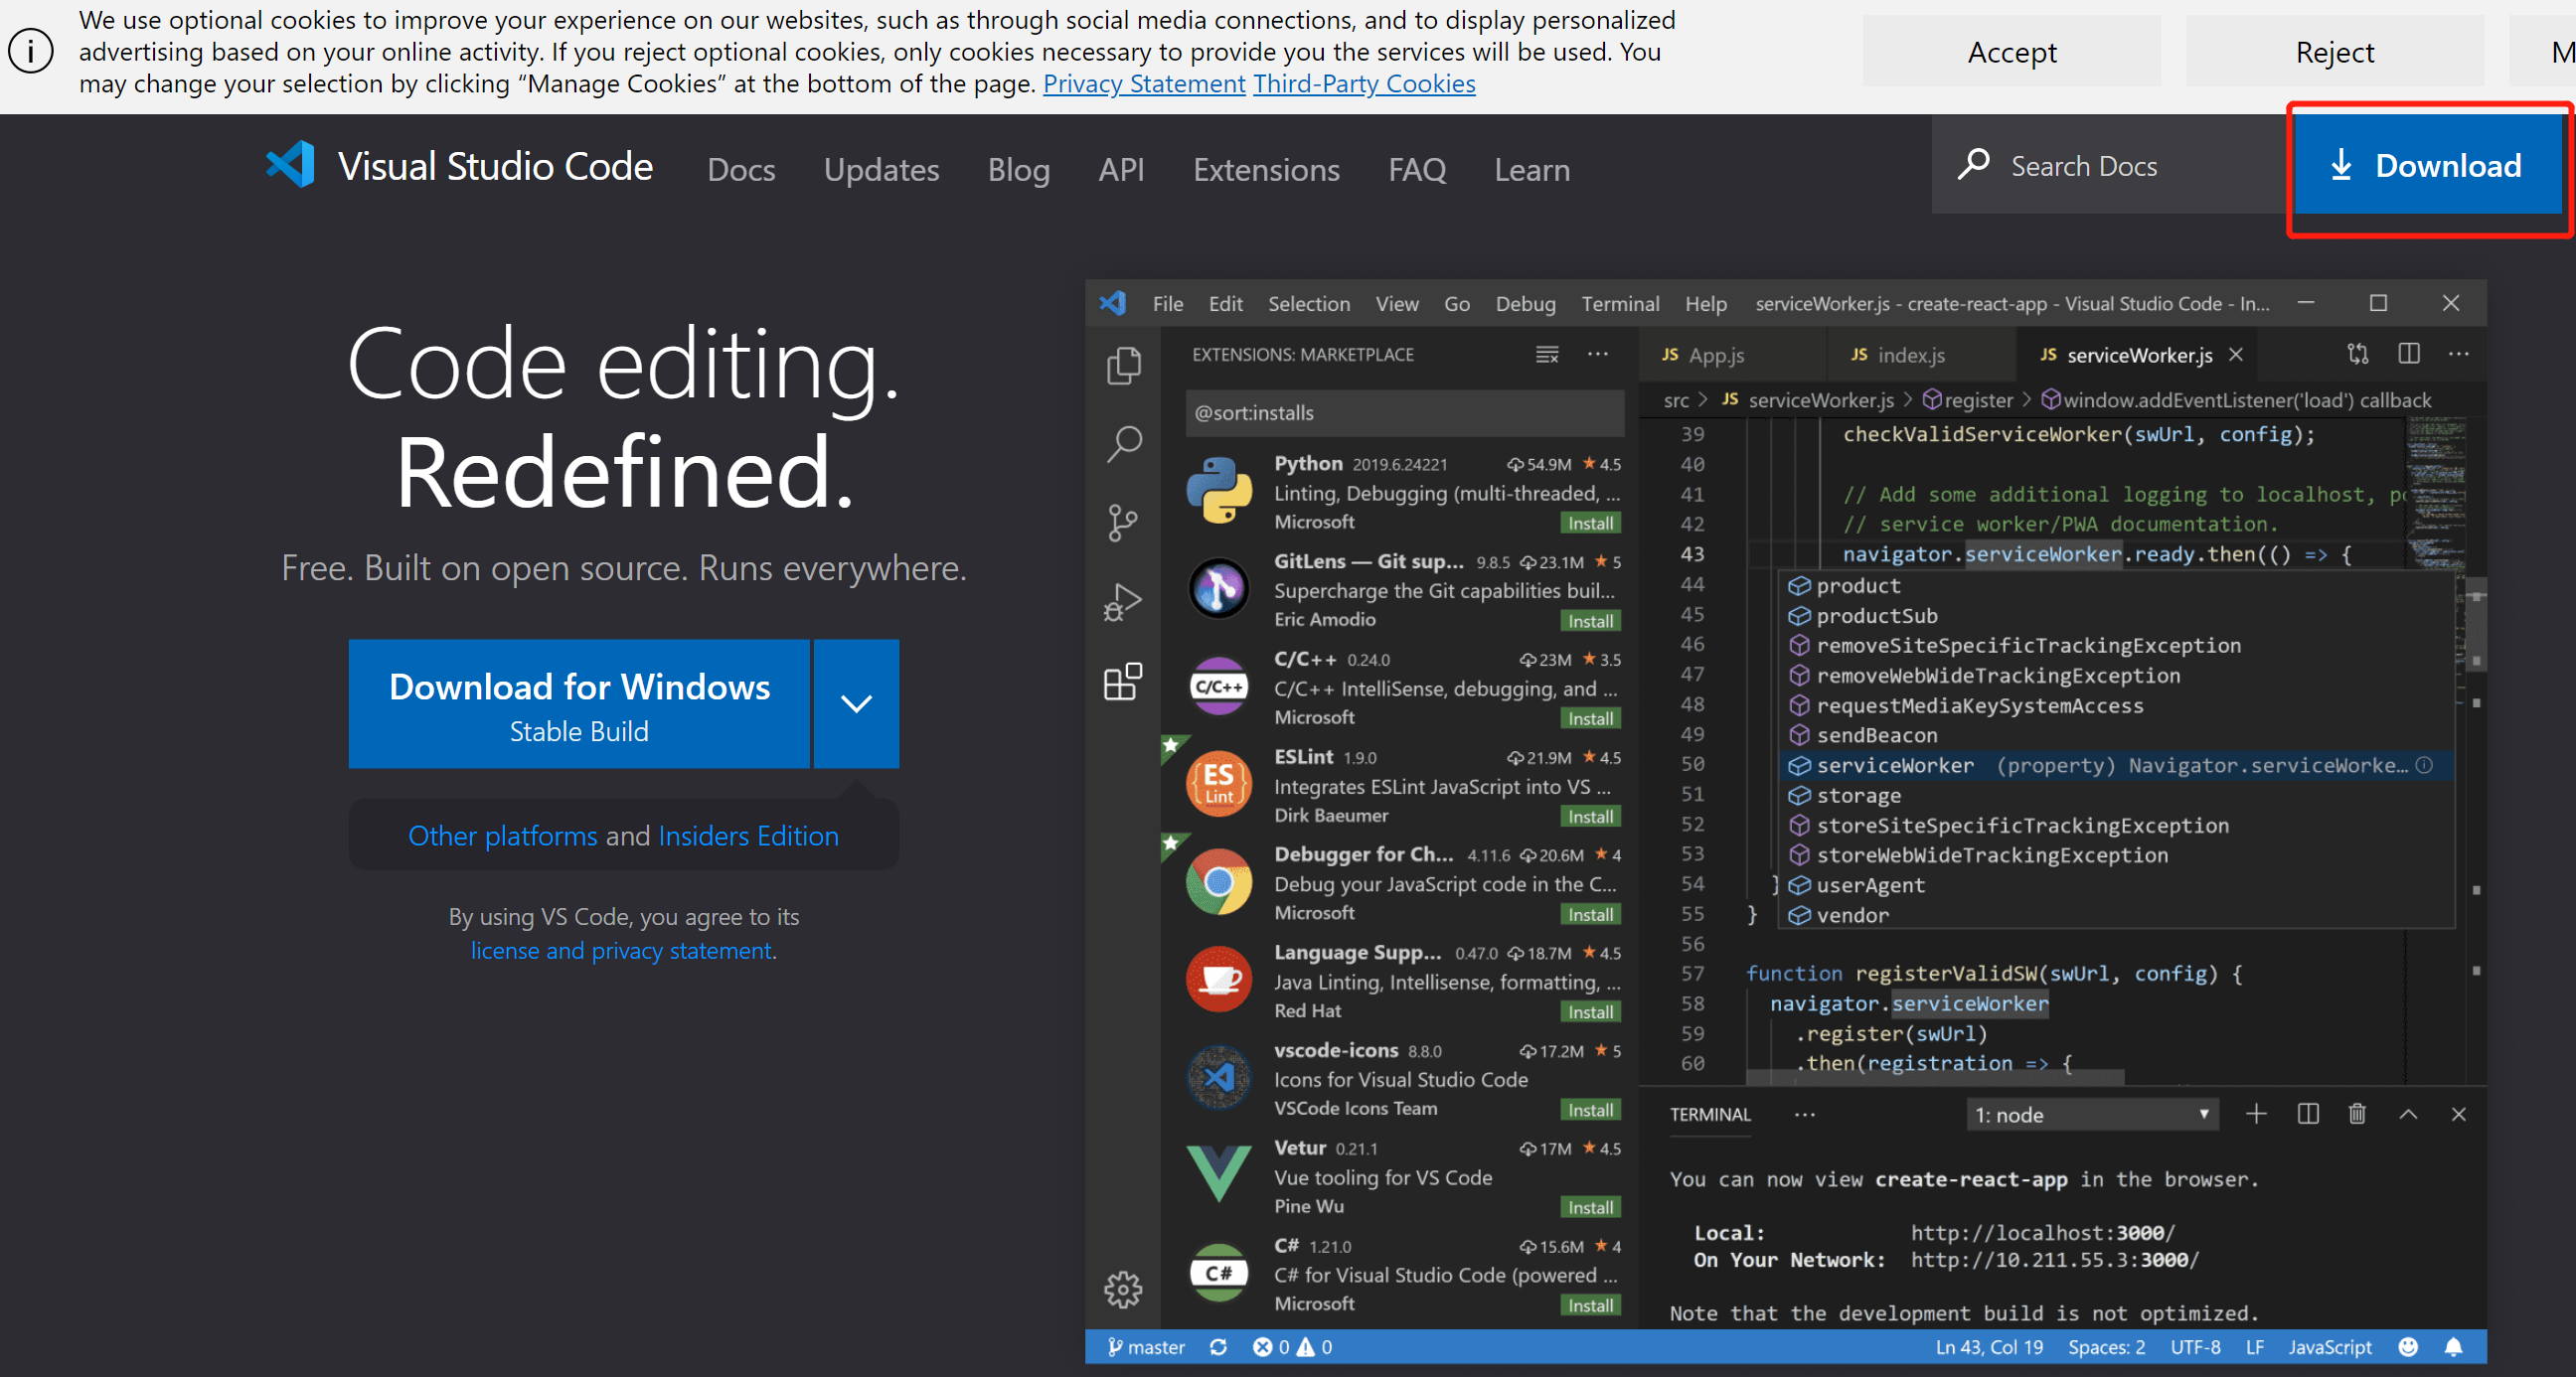Image resolution: width=2576 pixels, height=1377 pixels.
Task: Open the Privacy Statement link
Action: 1143,84
